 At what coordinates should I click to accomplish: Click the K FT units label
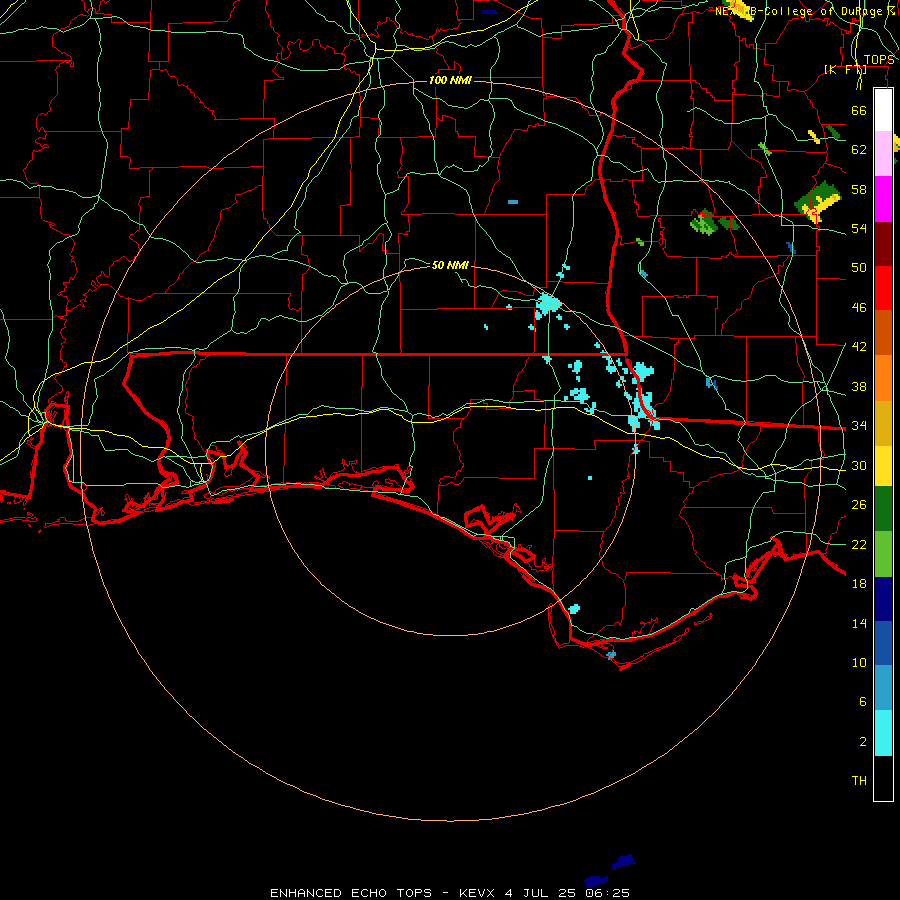pyautogui.click(x=845, y=69)
